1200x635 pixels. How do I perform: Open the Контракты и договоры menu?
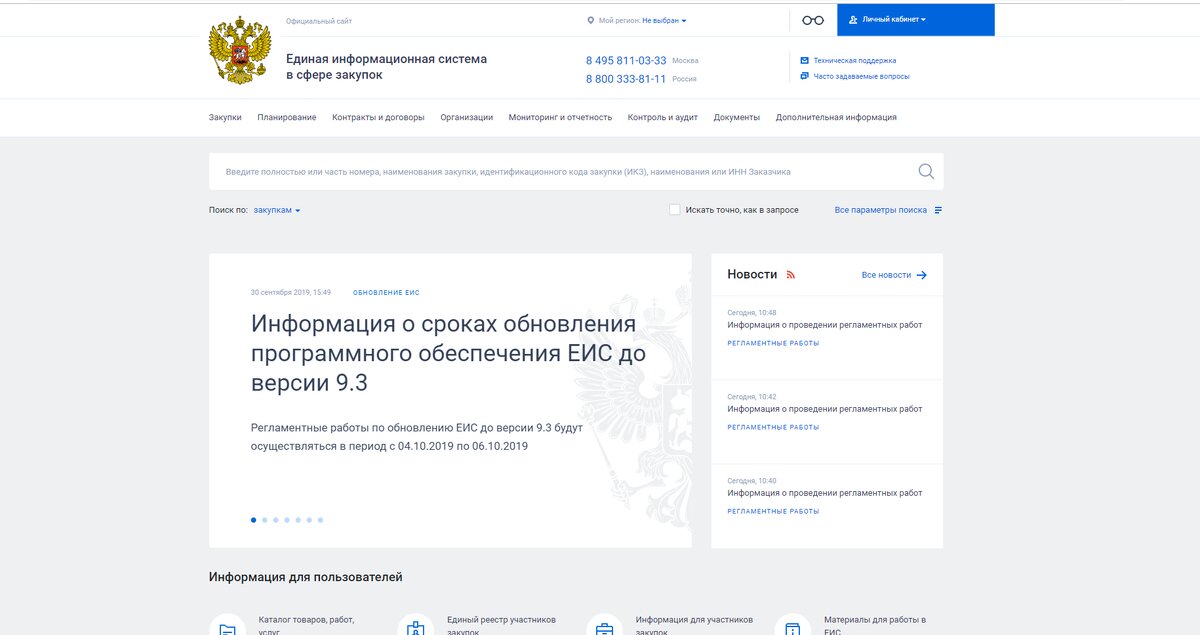point(378,117)
